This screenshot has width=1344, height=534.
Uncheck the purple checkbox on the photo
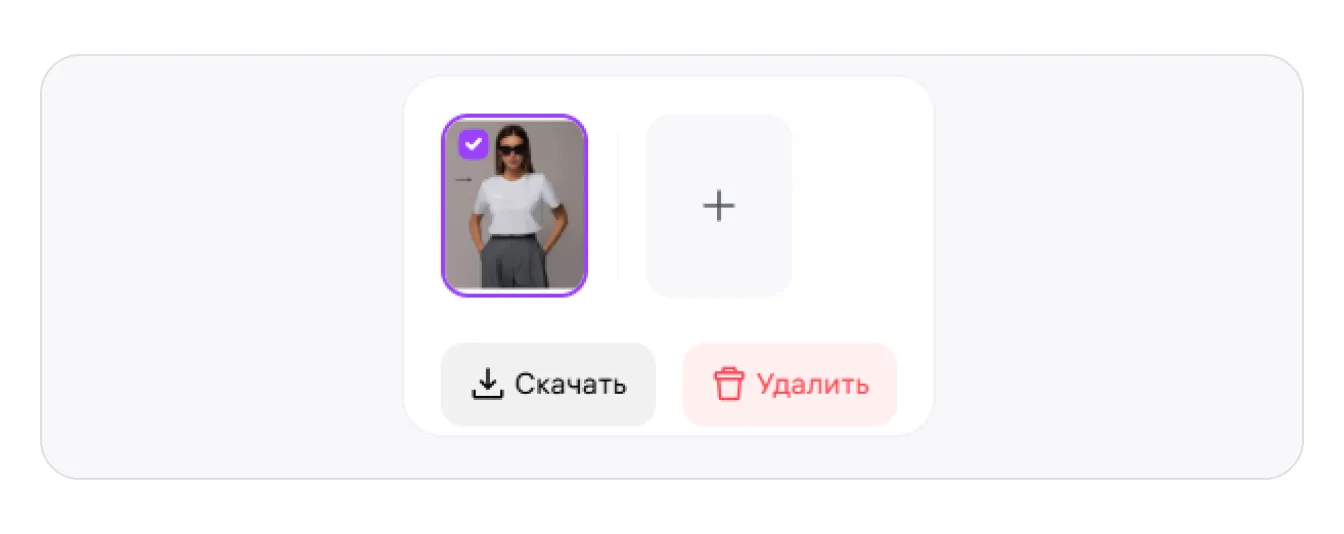pos(473,144)
